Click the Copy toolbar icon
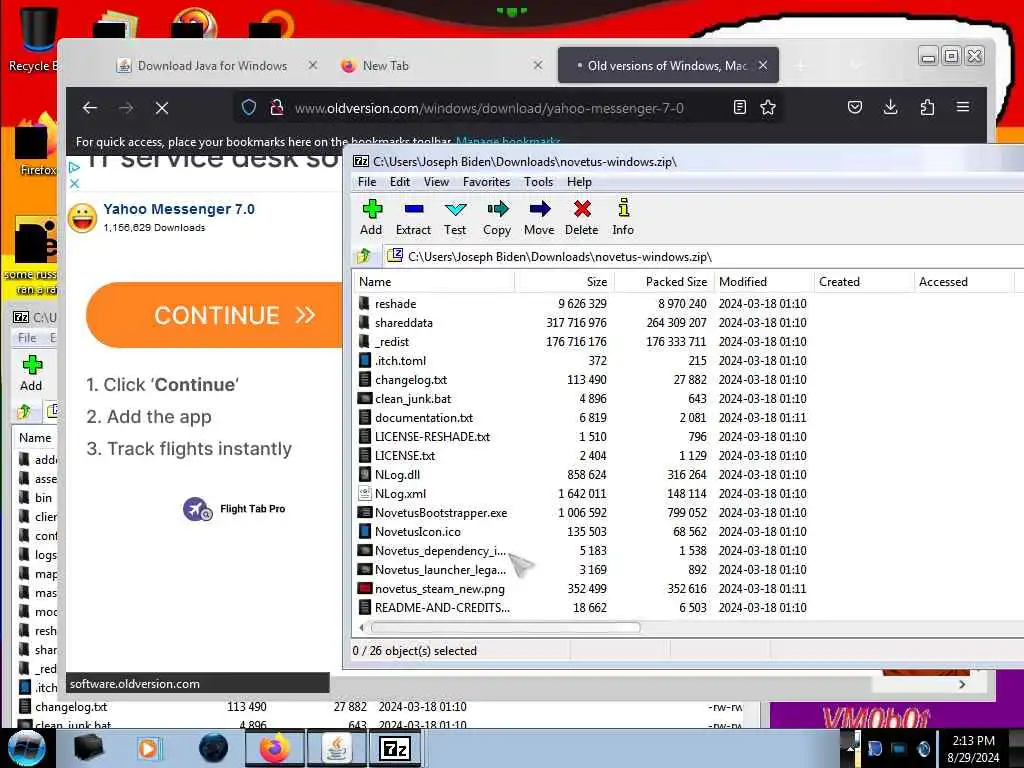This screenshot has height=768, width=1024. (497, 217)
